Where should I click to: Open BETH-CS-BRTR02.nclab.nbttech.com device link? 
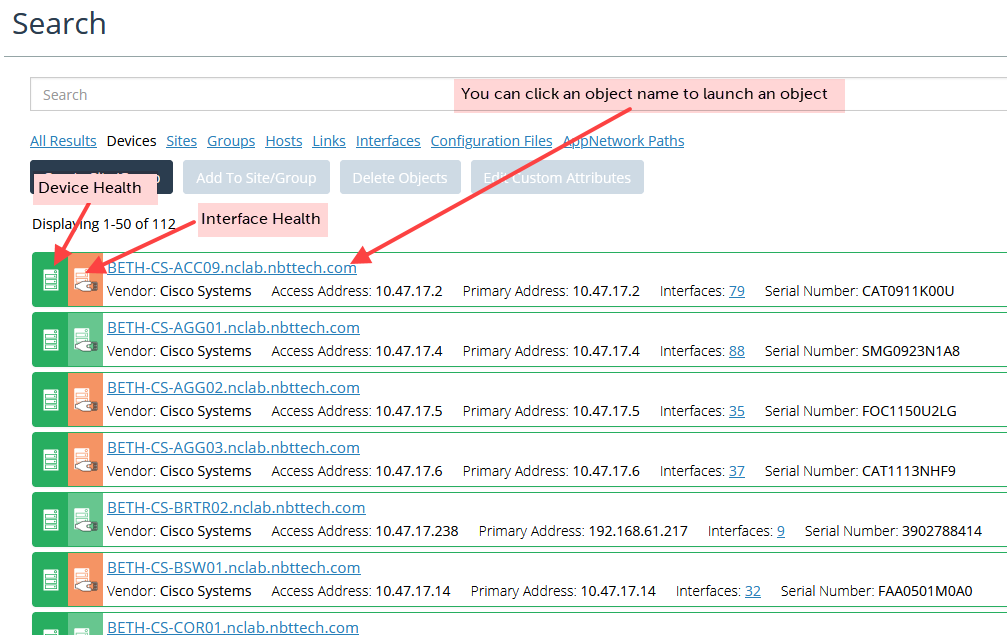point(236,508)
